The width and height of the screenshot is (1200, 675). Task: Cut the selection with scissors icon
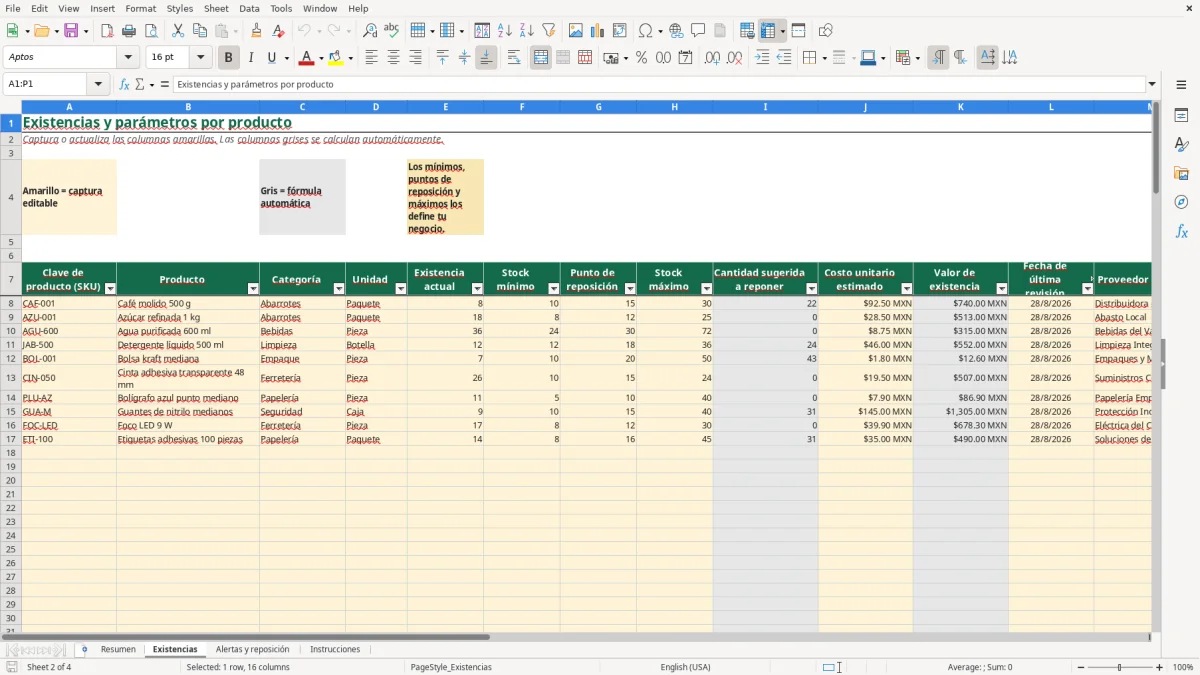point(178,31)
